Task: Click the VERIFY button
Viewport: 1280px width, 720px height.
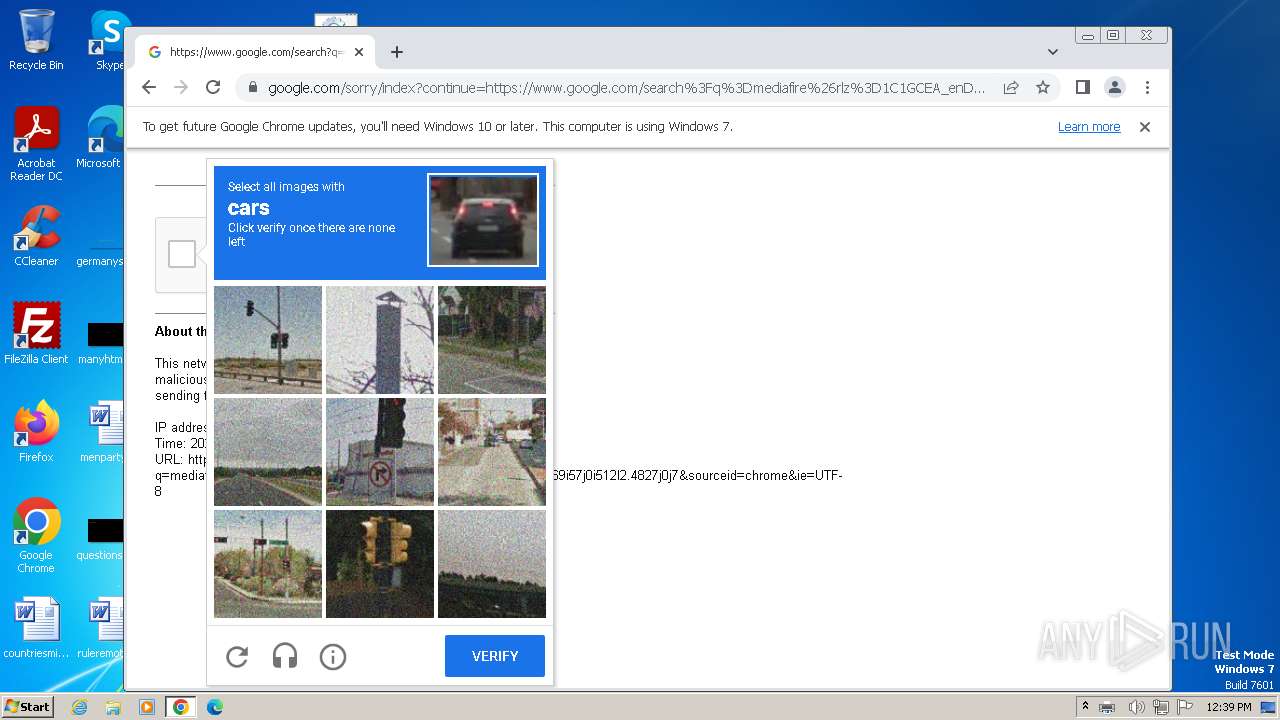Action: coord(495,656)
